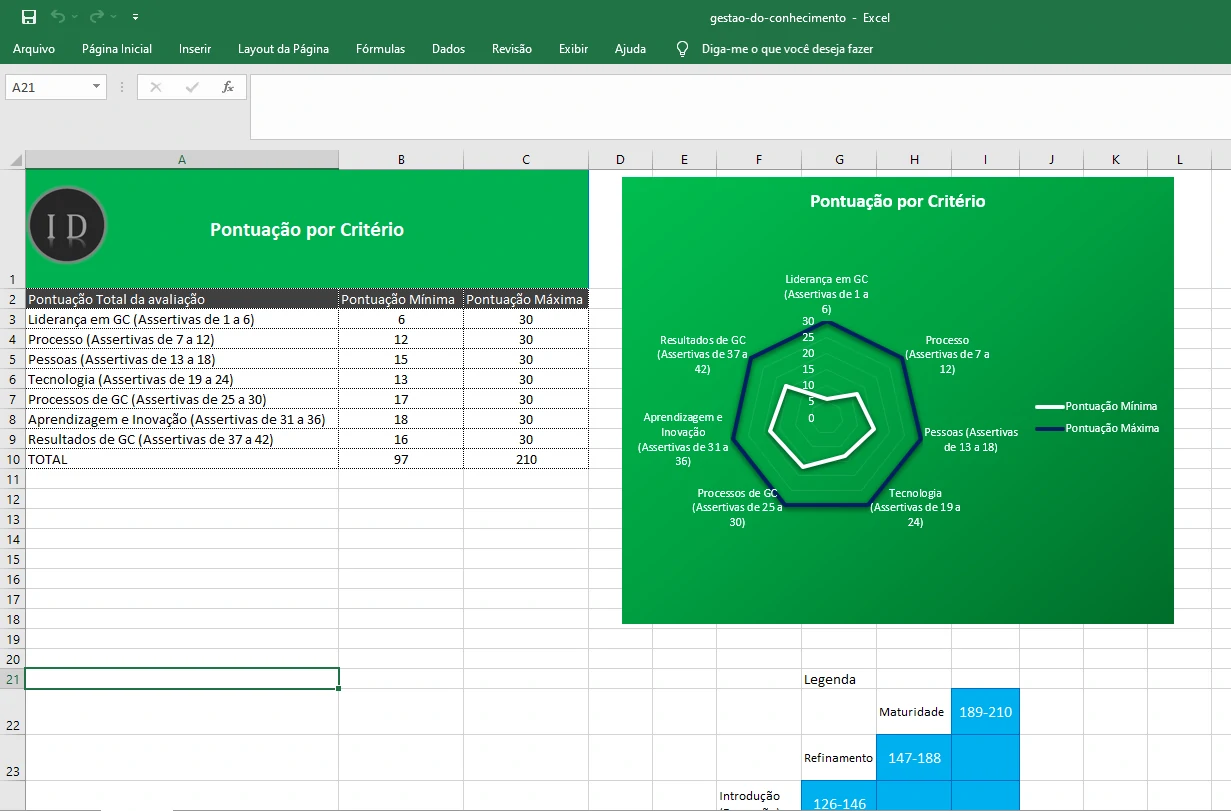Open the Arquivo menu
The height and width of the screenshot is (811, 1231).
point(34,49)
